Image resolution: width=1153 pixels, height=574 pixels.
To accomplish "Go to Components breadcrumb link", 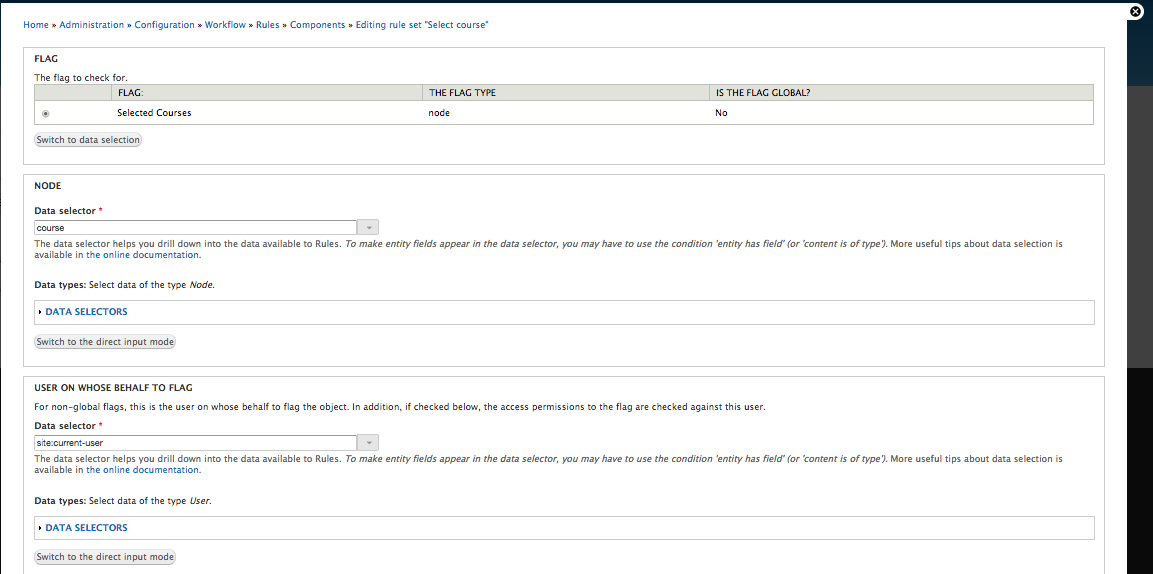I will point(317,25).
